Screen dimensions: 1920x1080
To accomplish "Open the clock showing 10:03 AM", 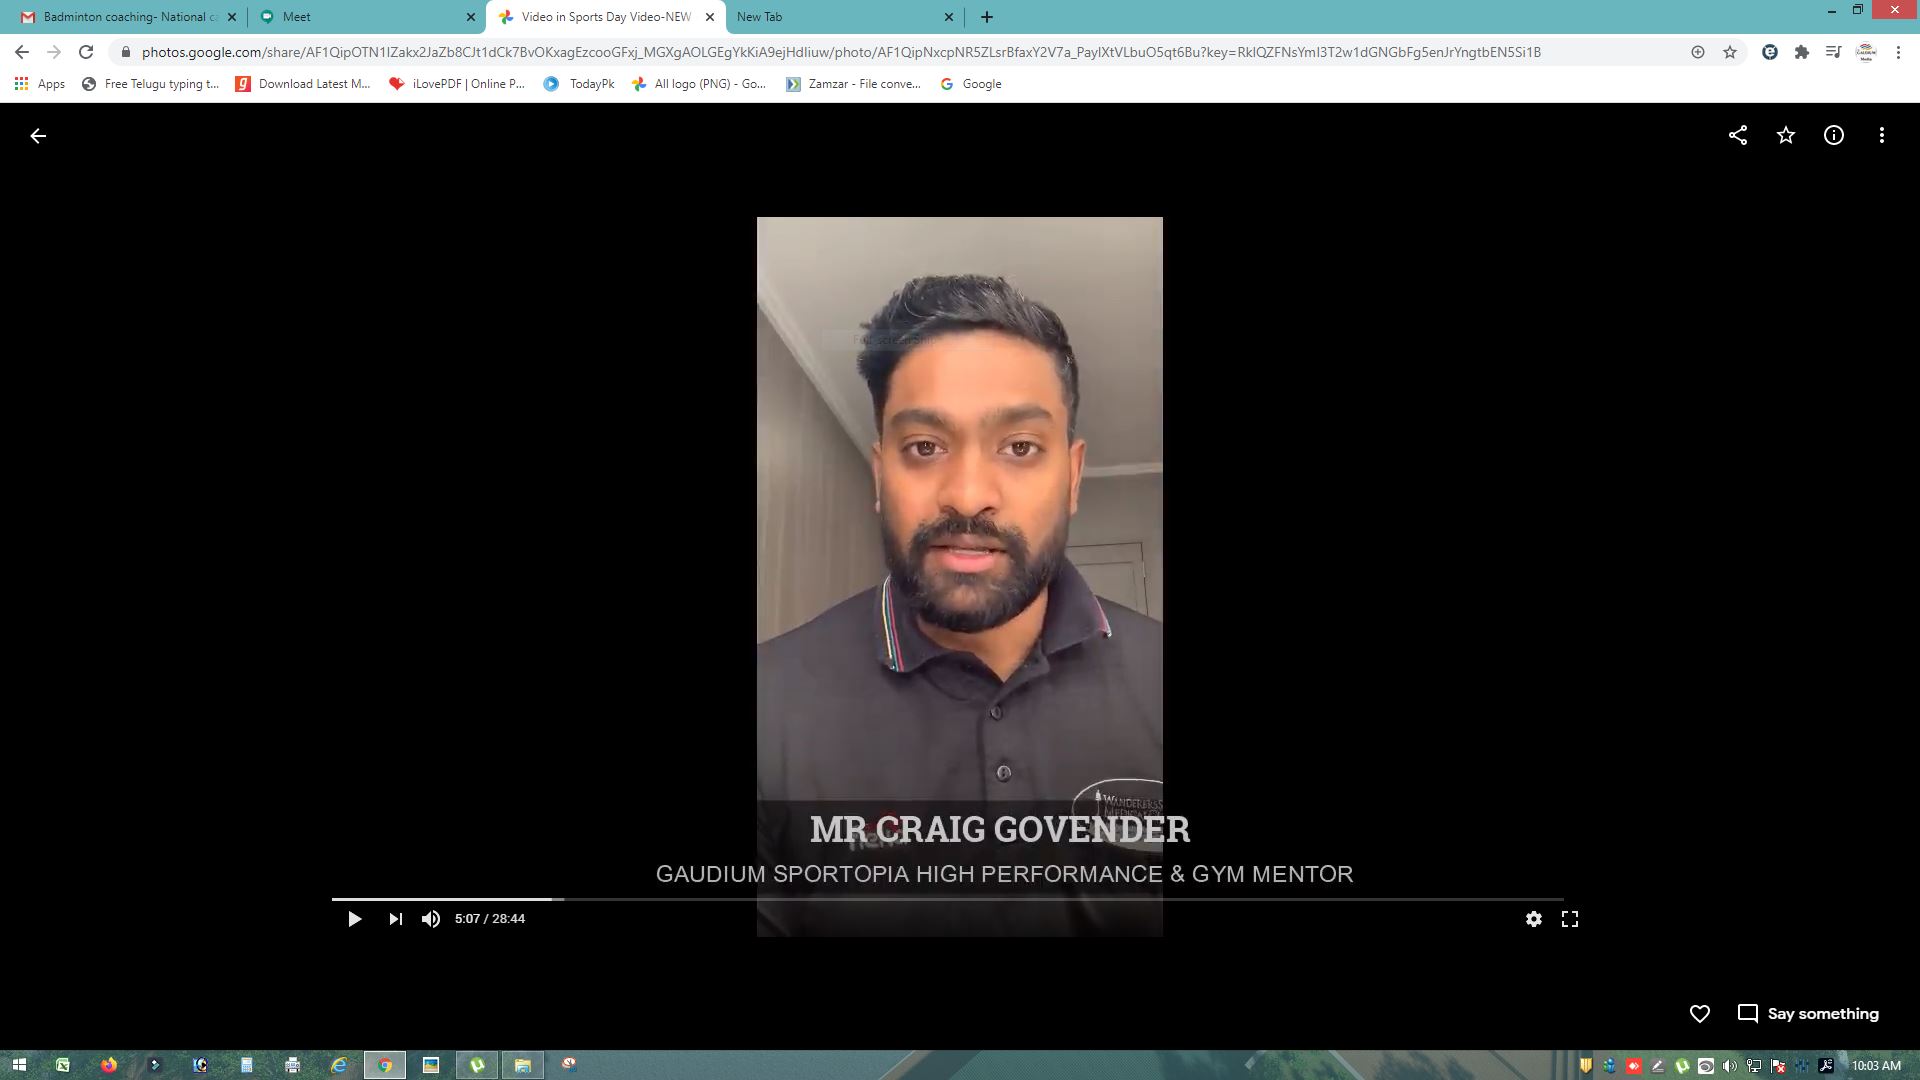I will pos(1876,1066).
